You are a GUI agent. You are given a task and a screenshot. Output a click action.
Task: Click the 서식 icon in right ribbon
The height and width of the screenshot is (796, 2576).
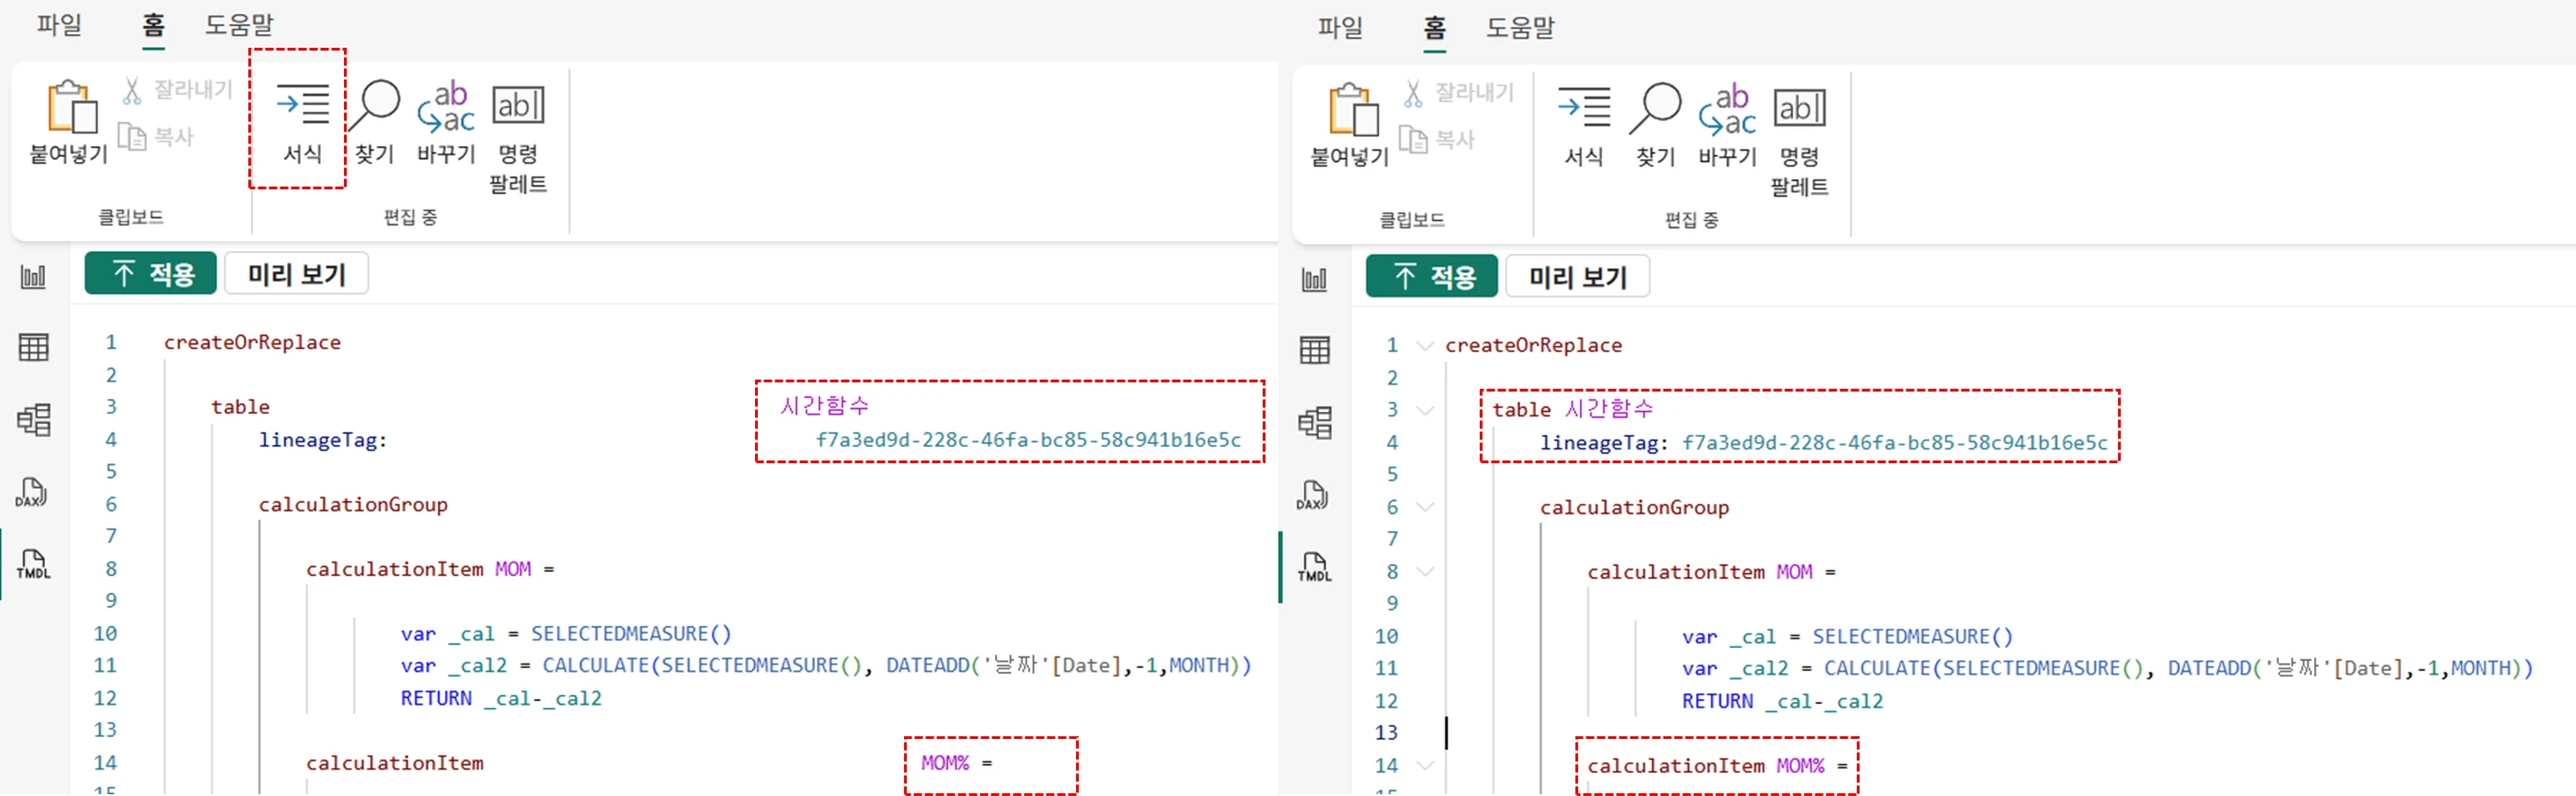(x=1583, y=108)
